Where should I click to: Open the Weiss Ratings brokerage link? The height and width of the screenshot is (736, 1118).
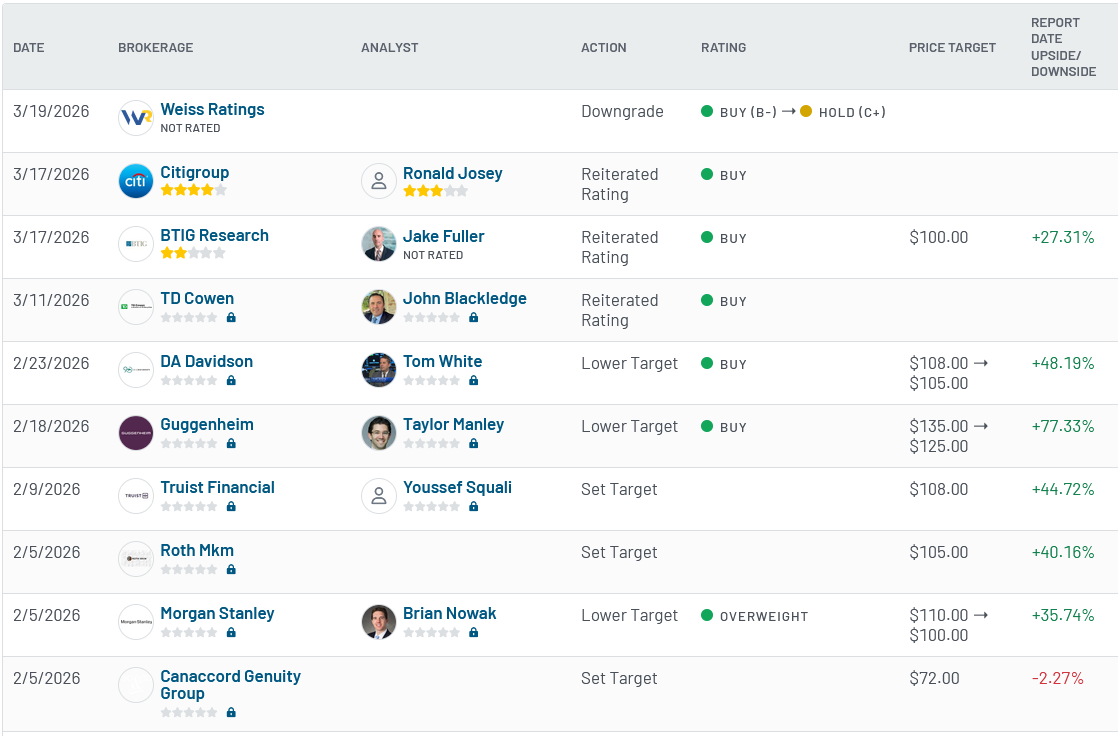tap(212, 109)
